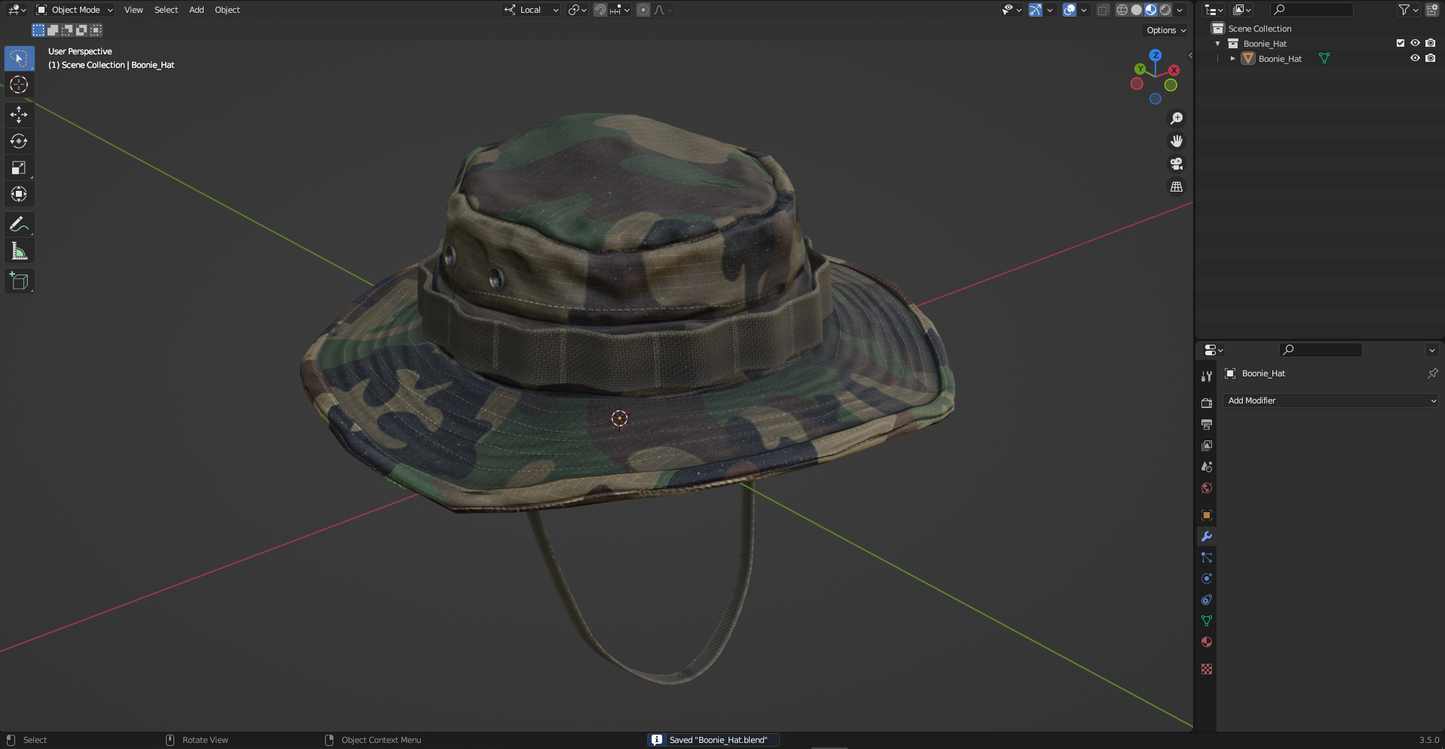Select the Move tool in the toolbar
This screenshot has width=1445, height=749.
click(18, 114)
